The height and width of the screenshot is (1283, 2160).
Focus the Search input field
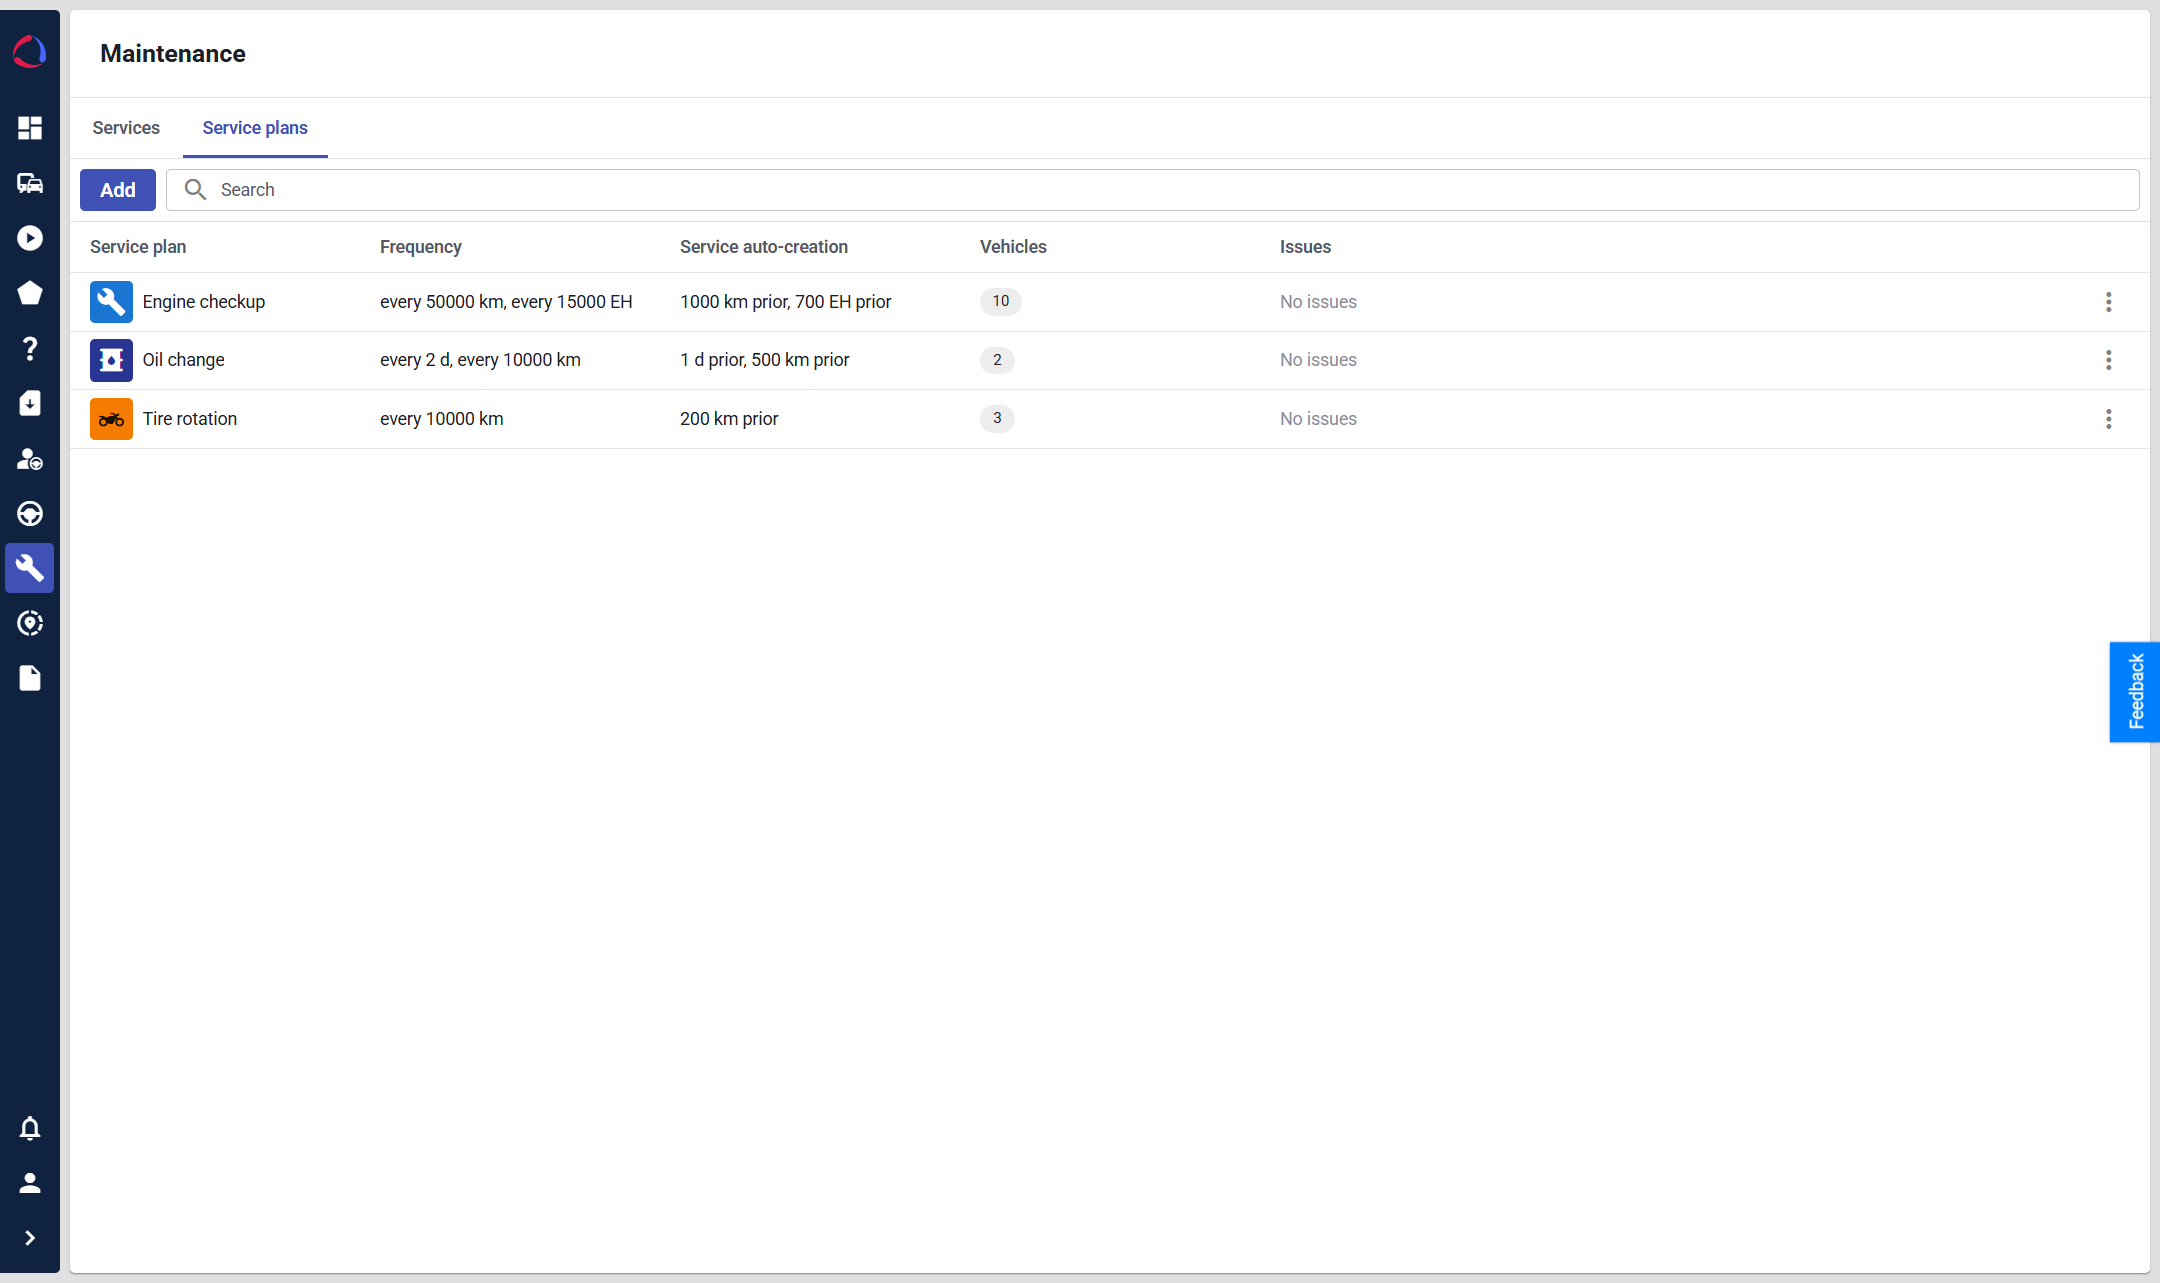click(x=1153, y=190)
